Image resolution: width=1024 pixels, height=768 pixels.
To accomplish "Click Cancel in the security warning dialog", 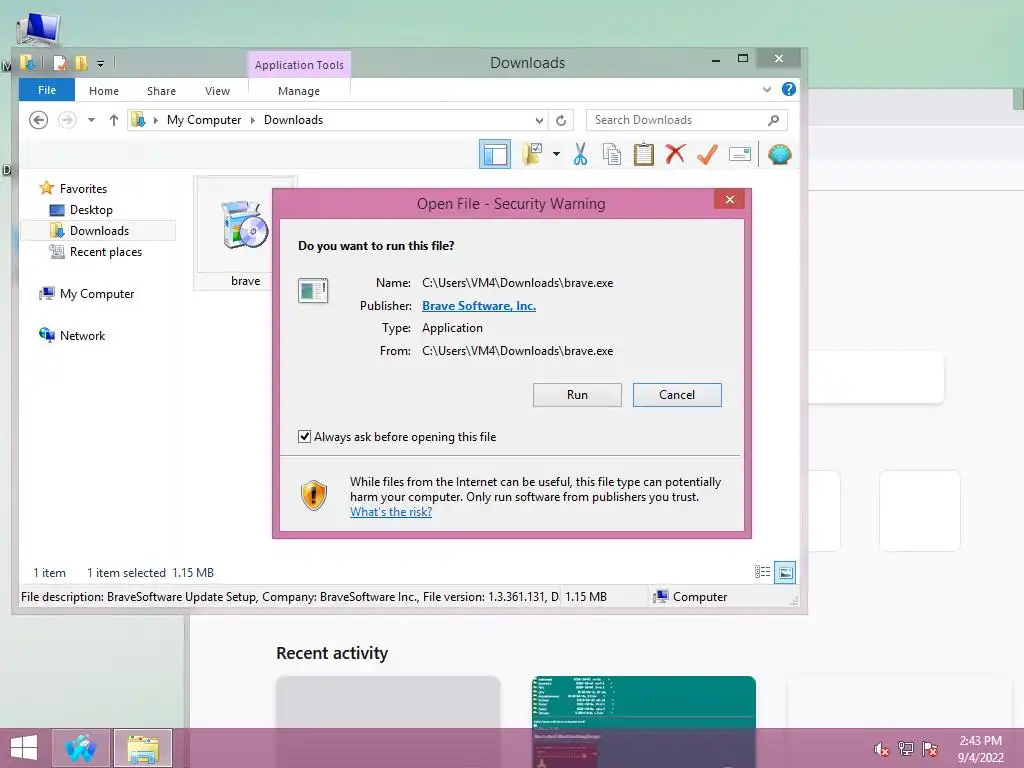I will (x=677, y=395).
